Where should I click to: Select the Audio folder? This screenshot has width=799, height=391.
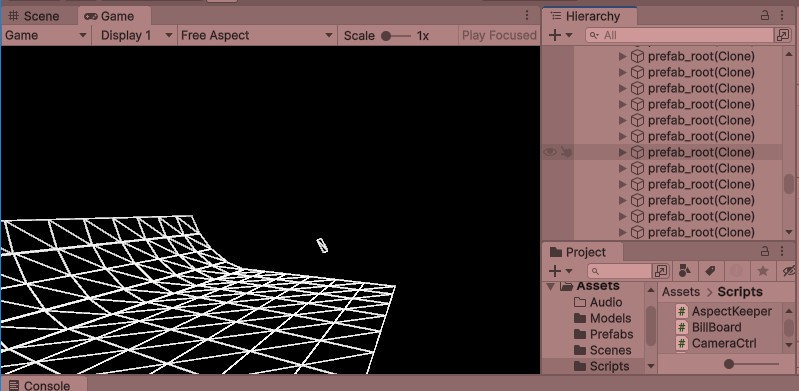pos(606,302)
